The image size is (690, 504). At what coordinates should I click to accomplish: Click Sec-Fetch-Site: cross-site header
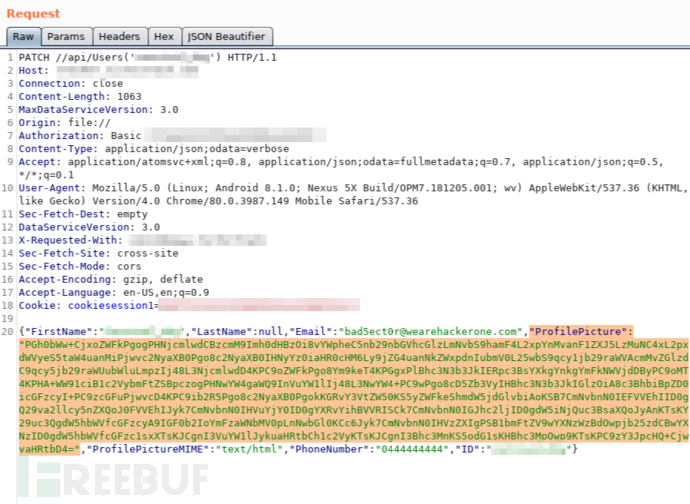pos(98,254)
